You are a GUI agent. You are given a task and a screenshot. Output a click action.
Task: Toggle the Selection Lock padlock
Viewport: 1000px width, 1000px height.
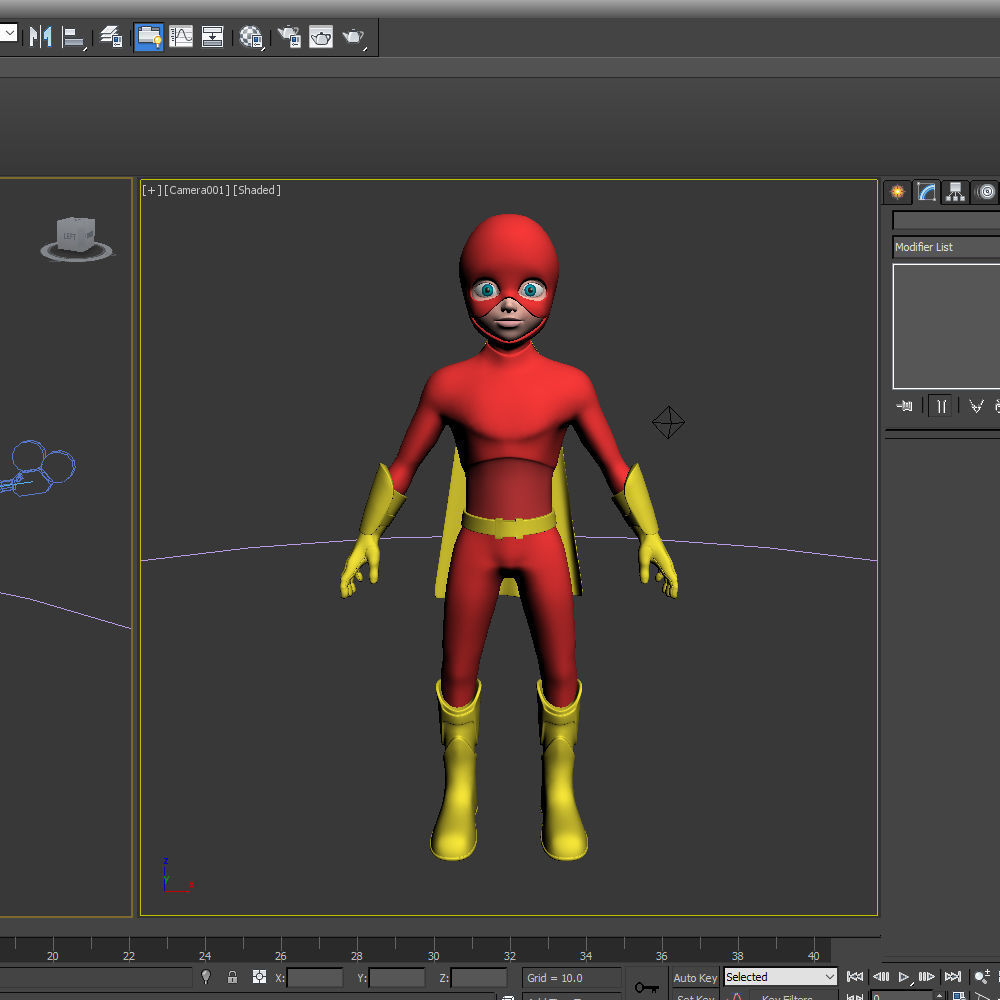[x=233, y=976]
